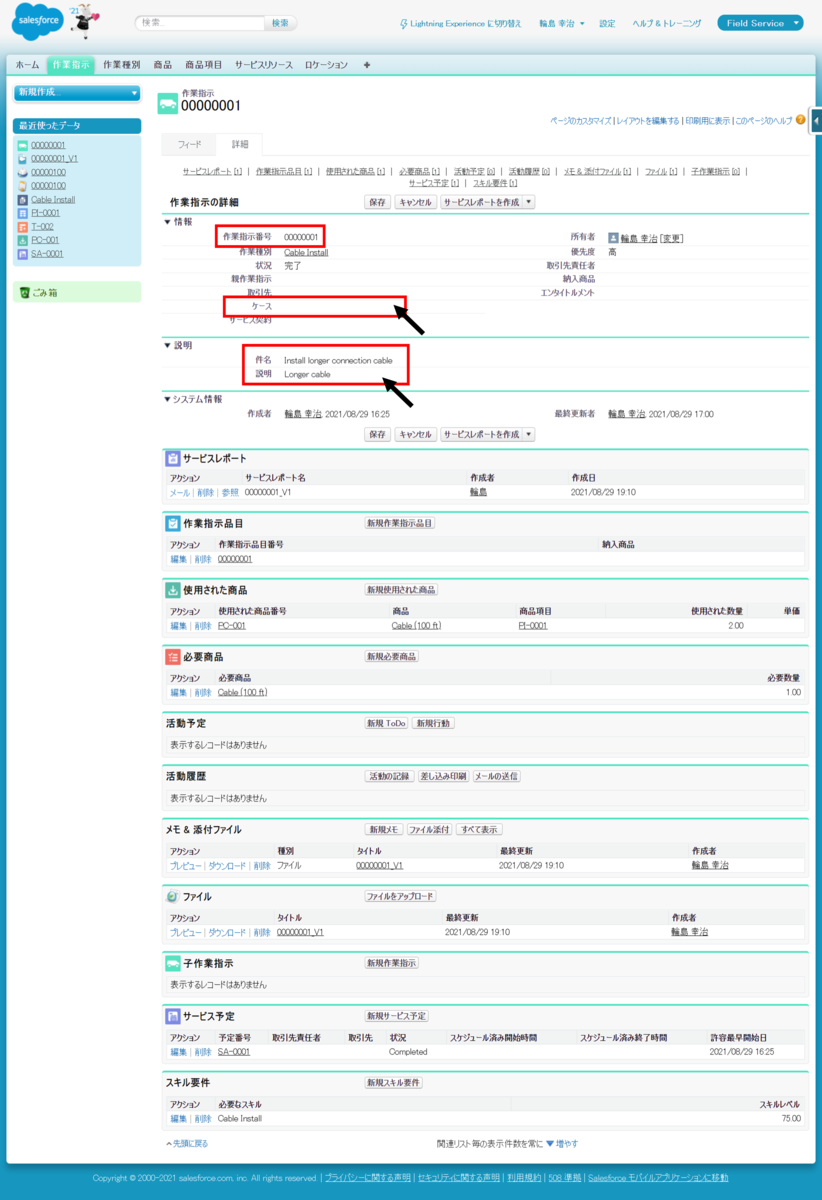Viewport: 822px width, 1200px height.
Task: Click the ファイル related list icon
Action: pos(173,896)
